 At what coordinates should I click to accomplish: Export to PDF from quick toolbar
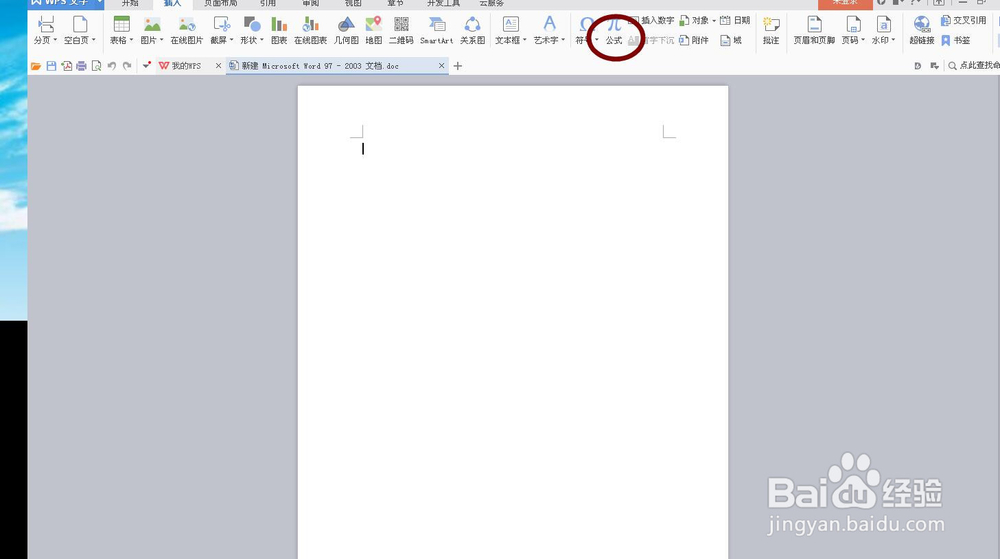click(66, 66)
